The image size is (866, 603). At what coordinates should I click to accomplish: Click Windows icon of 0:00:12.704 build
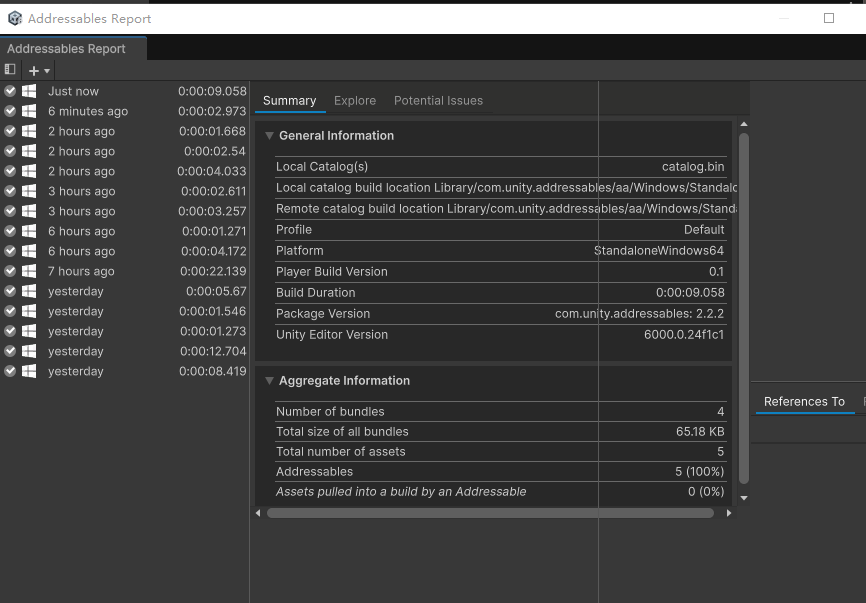click(29, 351)
